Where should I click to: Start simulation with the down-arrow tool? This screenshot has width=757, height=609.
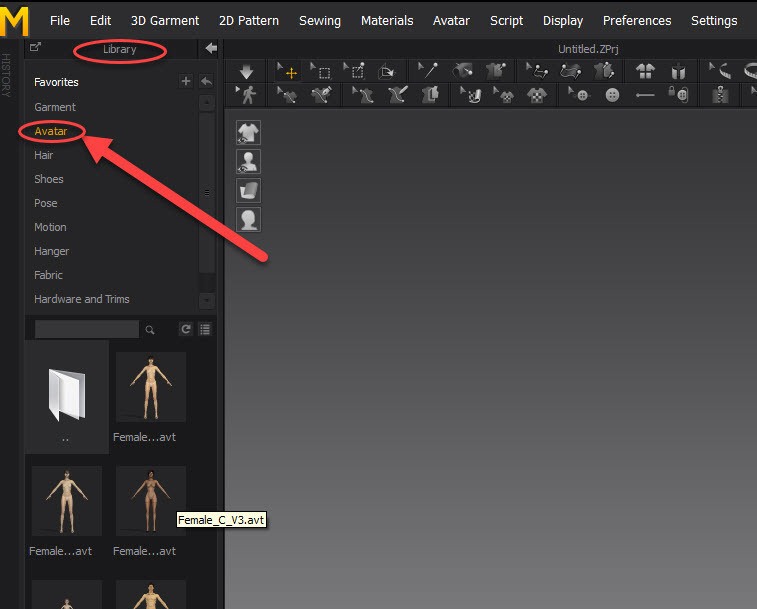pos(246,72)
